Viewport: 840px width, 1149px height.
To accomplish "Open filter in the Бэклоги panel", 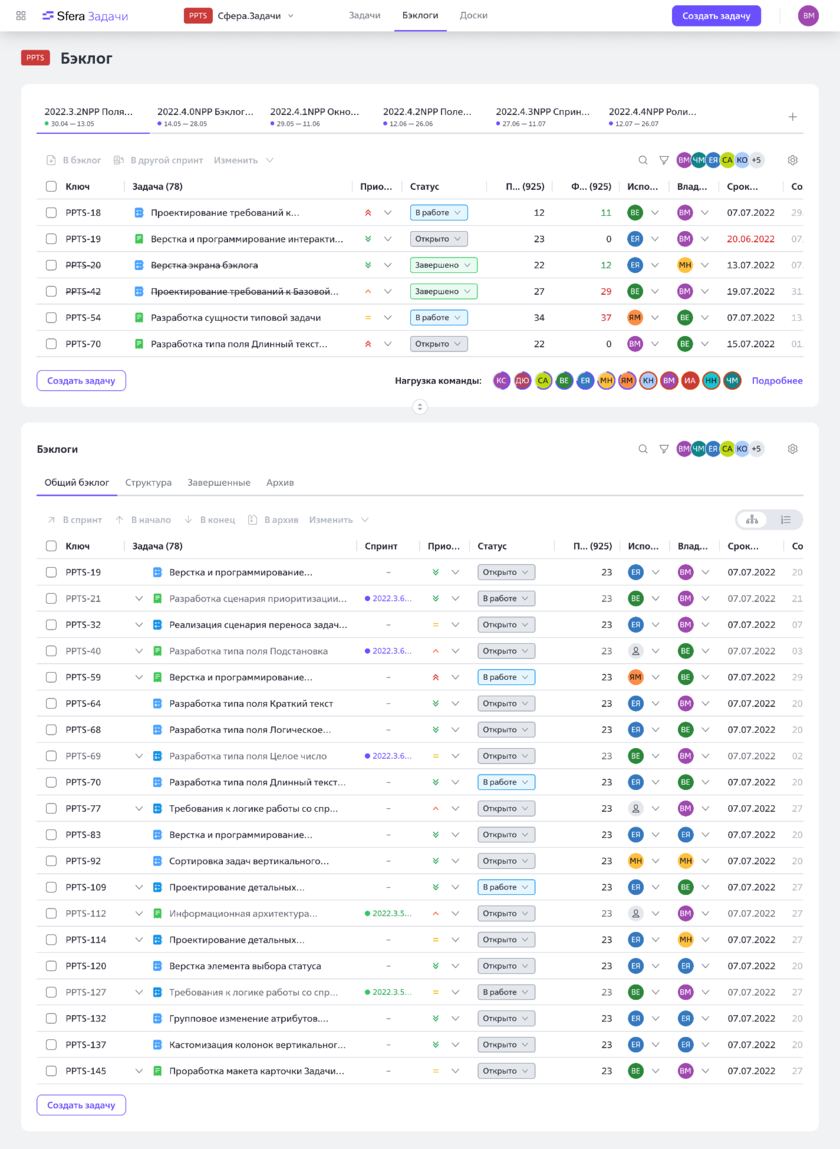I will (663, 449).
